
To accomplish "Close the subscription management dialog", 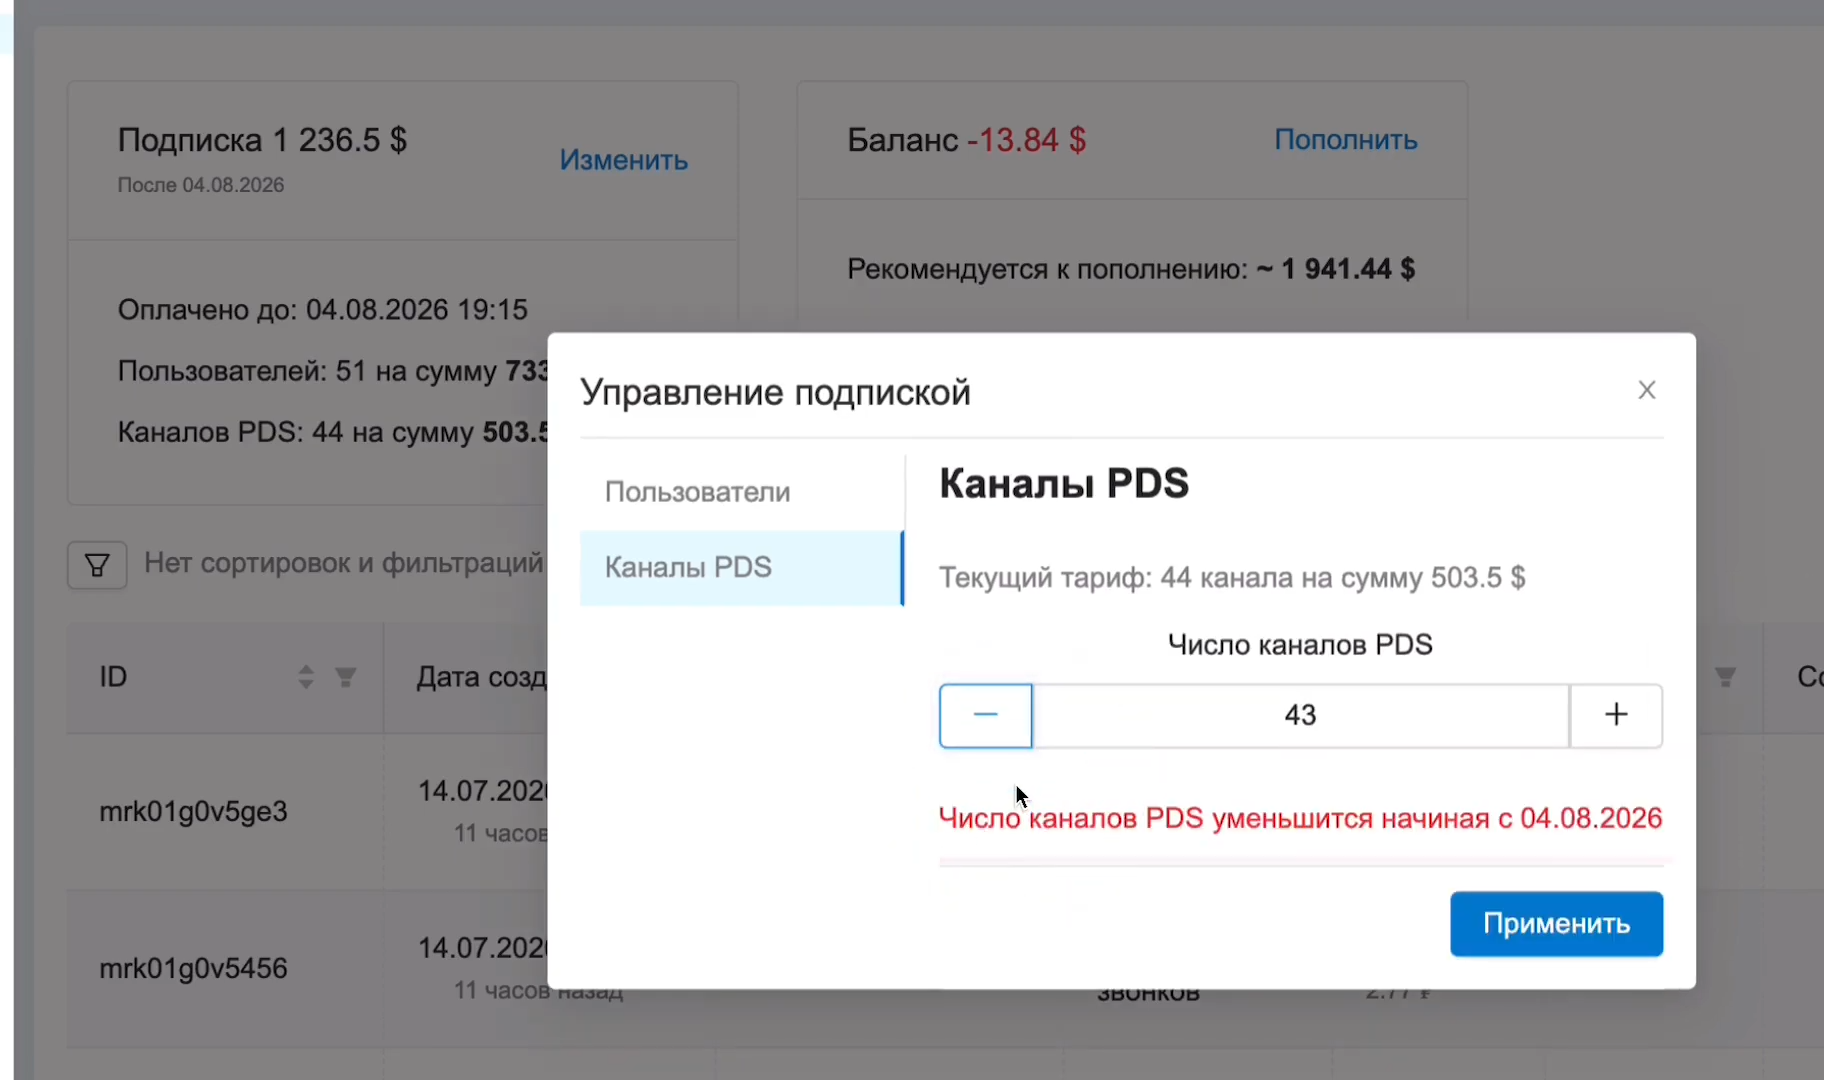I will 1646,390.
